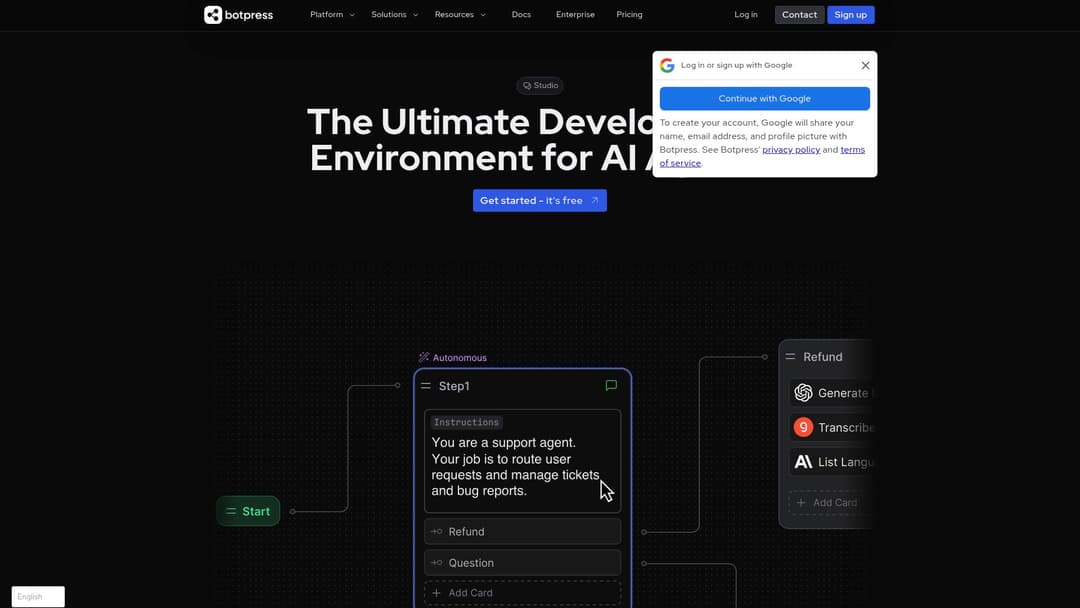Click Add Card in Step1 node
Screen dimensions: 1080x608
[522, 593]
